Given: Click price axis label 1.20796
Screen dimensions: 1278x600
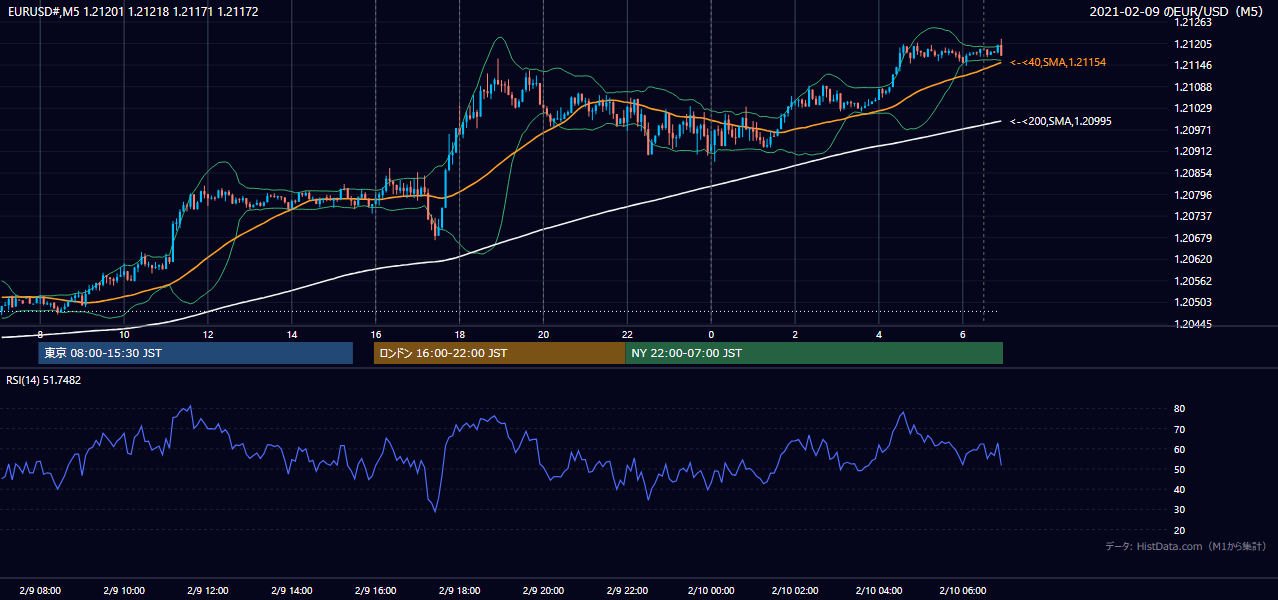Looking at the screenshot, I should click(1193, 195).
